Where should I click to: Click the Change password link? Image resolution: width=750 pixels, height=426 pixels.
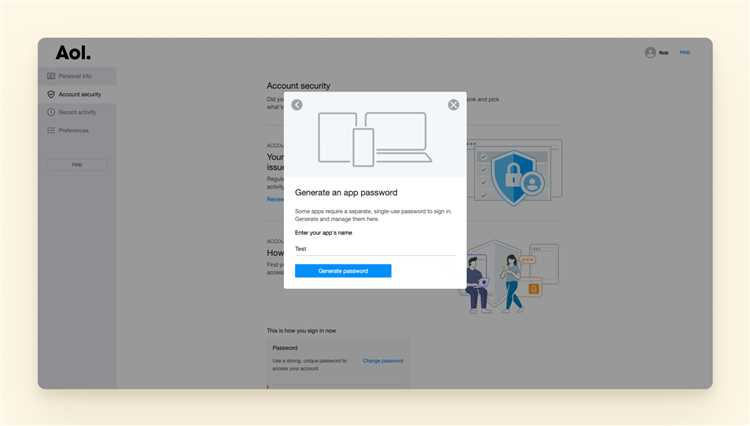[383, 361]
